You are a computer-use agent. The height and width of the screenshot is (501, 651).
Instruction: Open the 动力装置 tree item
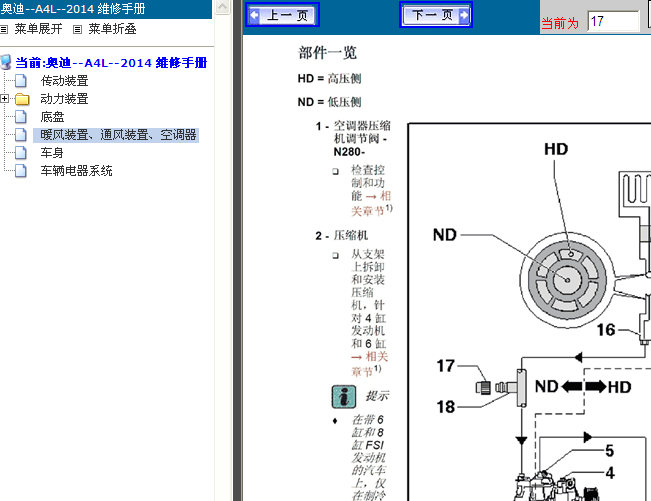(x=64, y=99)
